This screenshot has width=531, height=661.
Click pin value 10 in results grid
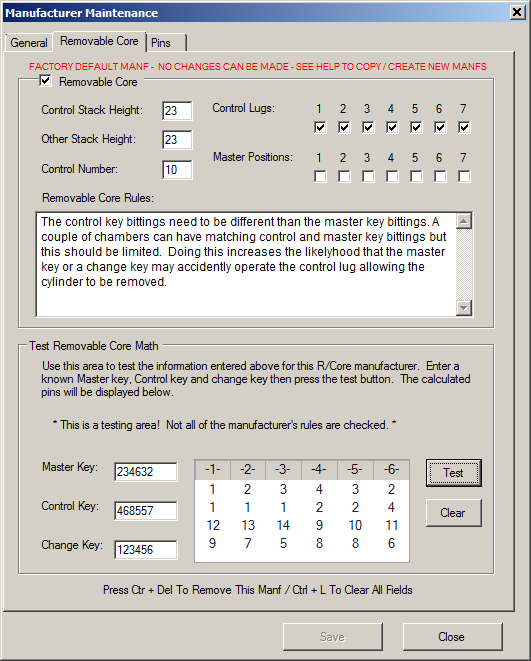355,525
